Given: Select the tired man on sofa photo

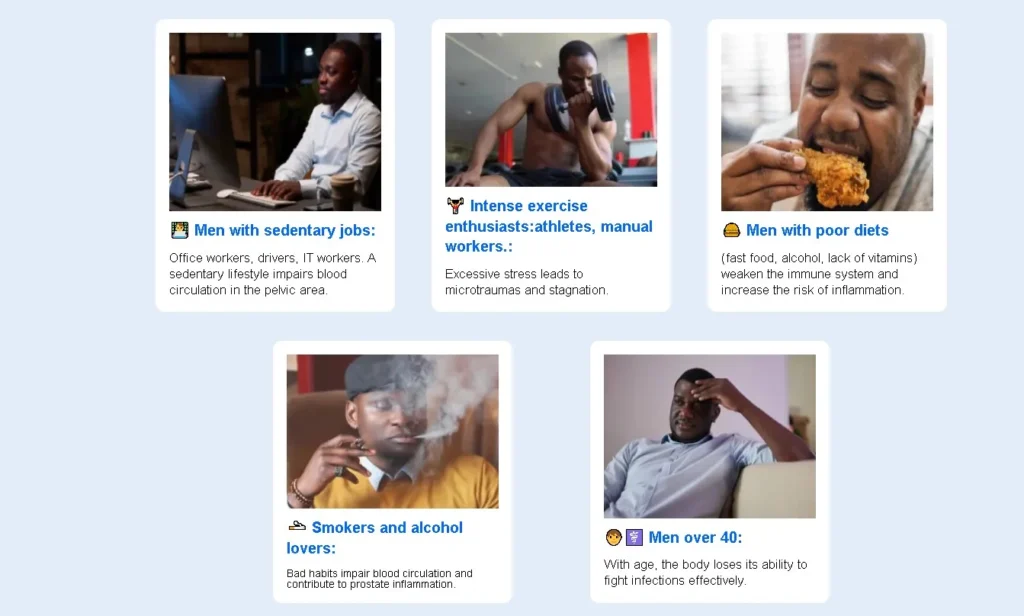Looking at the screenshot, I should [709, 435].
